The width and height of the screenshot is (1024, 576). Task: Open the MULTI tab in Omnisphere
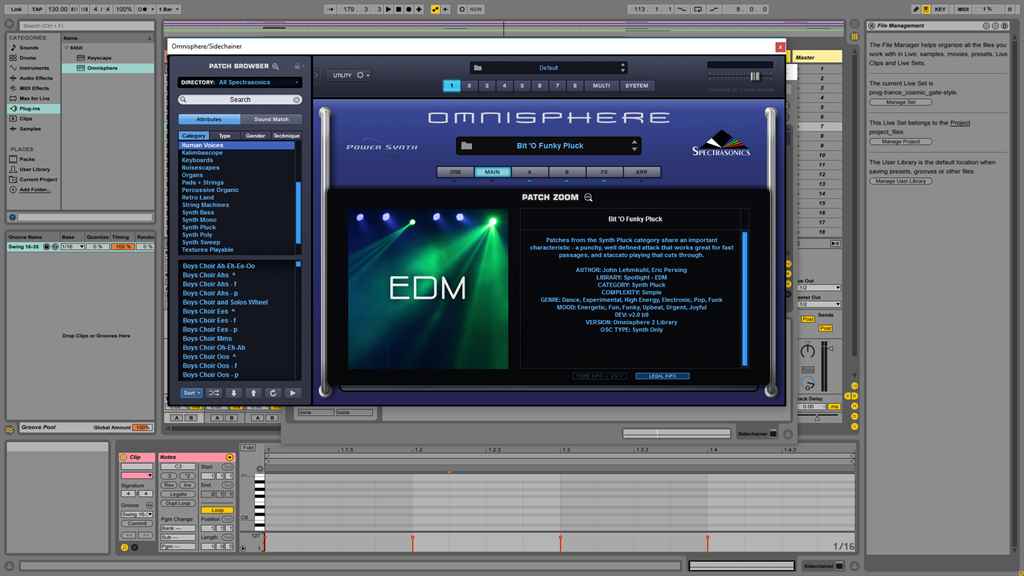(601, 86)
